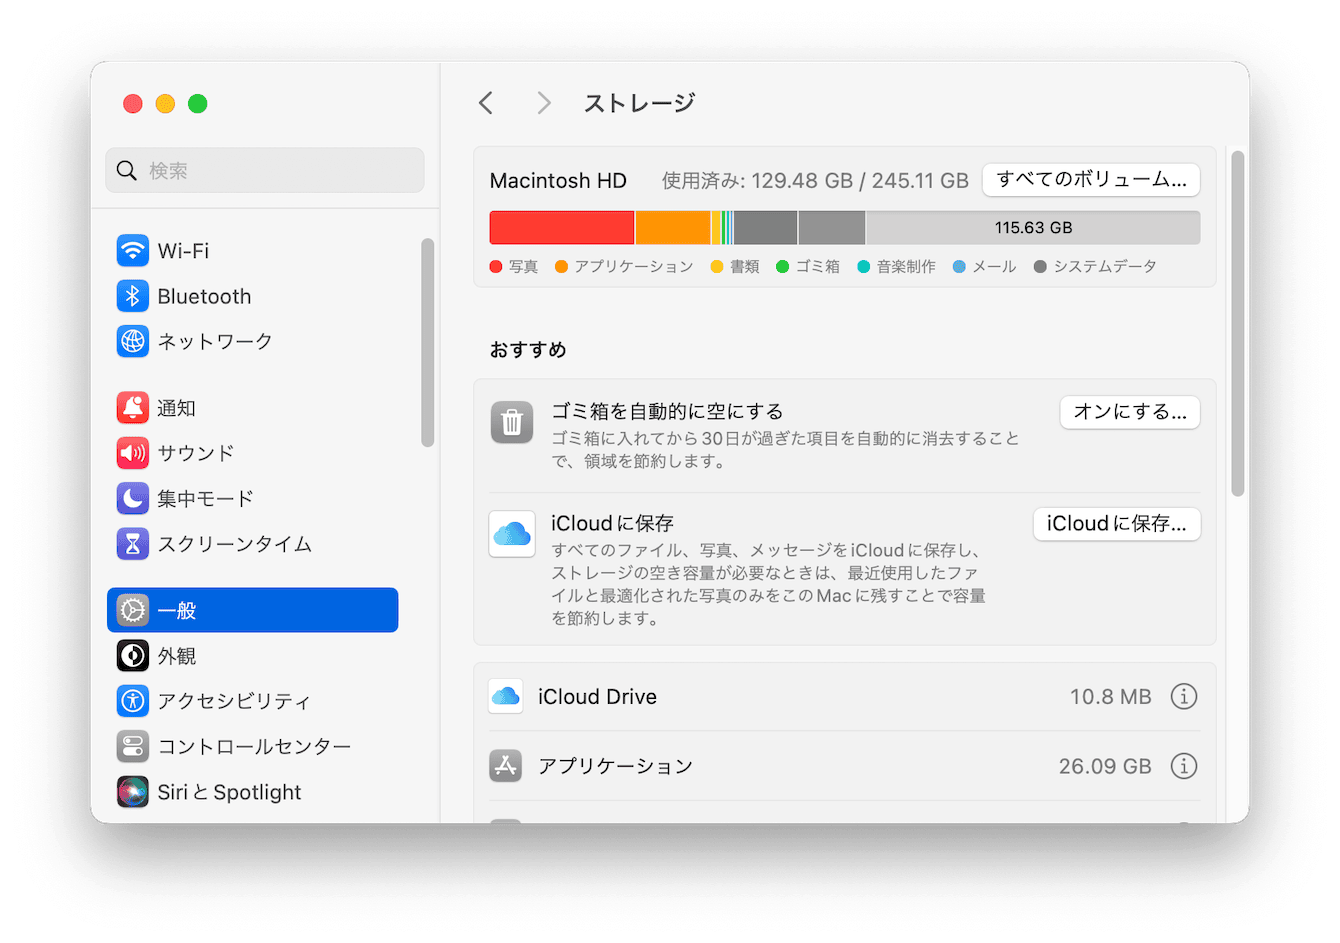Click the Wi-Fi icon in sidebar
This screenshot has height=943, width=1340.
coord(133,251)
